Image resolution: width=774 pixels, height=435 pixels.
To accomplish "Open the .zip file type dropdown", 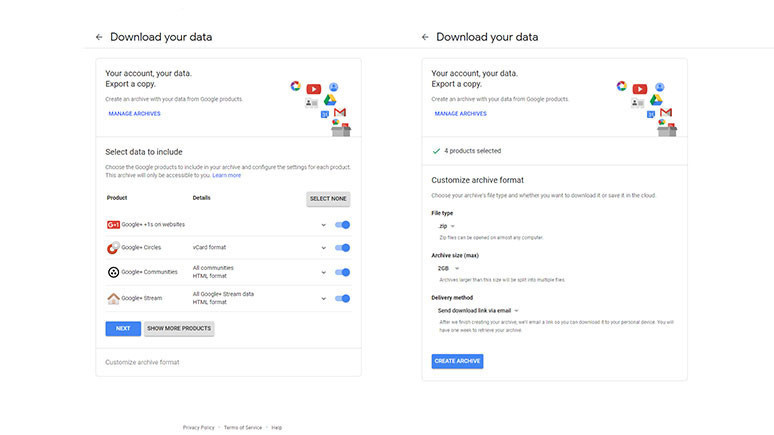I will coord(446,226).
